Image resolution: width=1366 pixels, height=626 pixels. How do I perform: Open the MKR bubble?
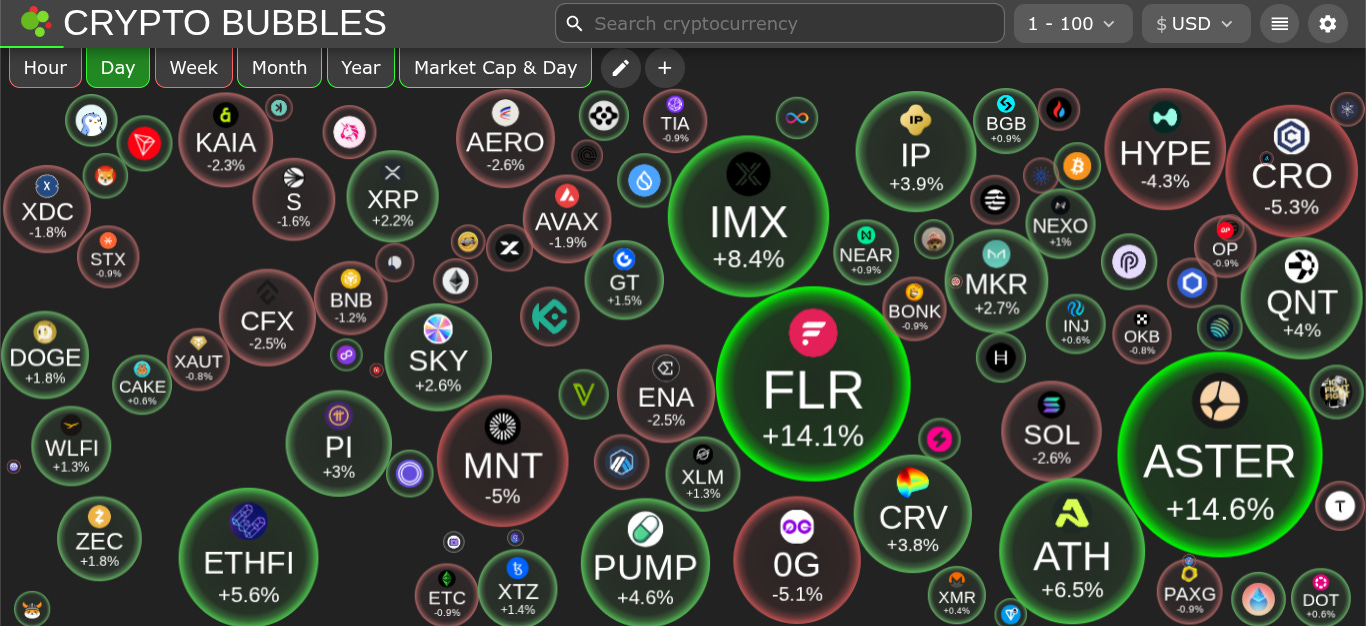tap(996, 281)
